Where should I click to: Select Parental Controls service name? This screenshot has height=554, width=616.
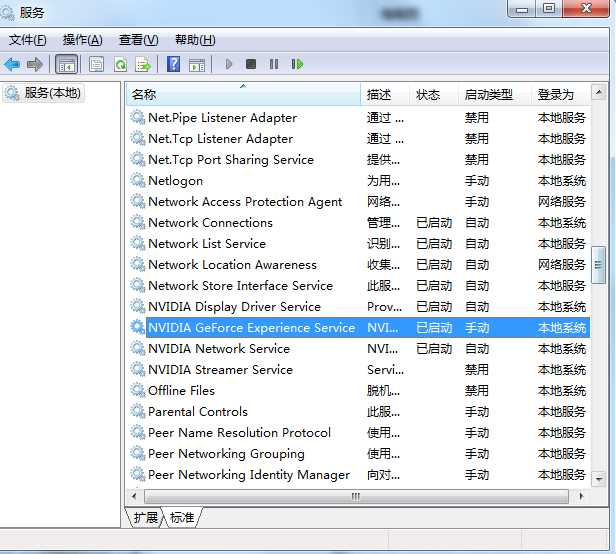coord(198,411)
